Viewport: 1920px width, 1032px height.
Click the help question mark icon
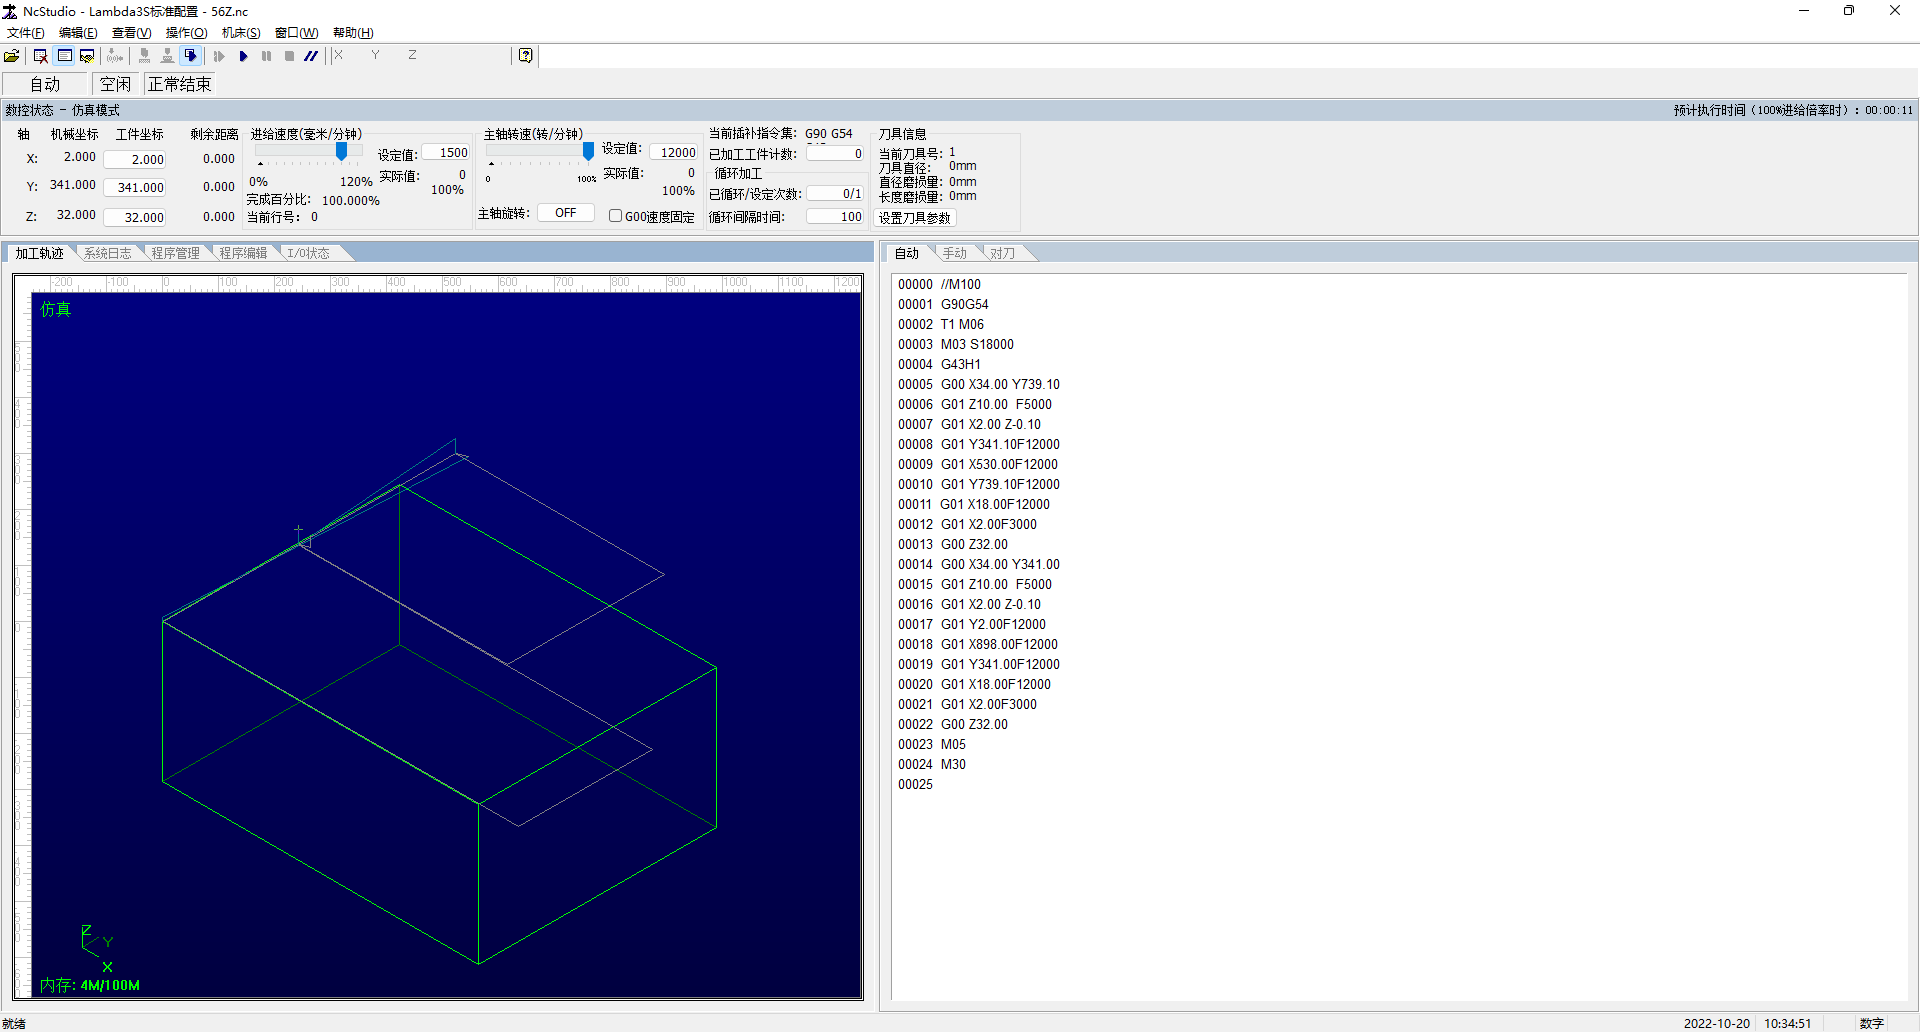tap(526, 56)
